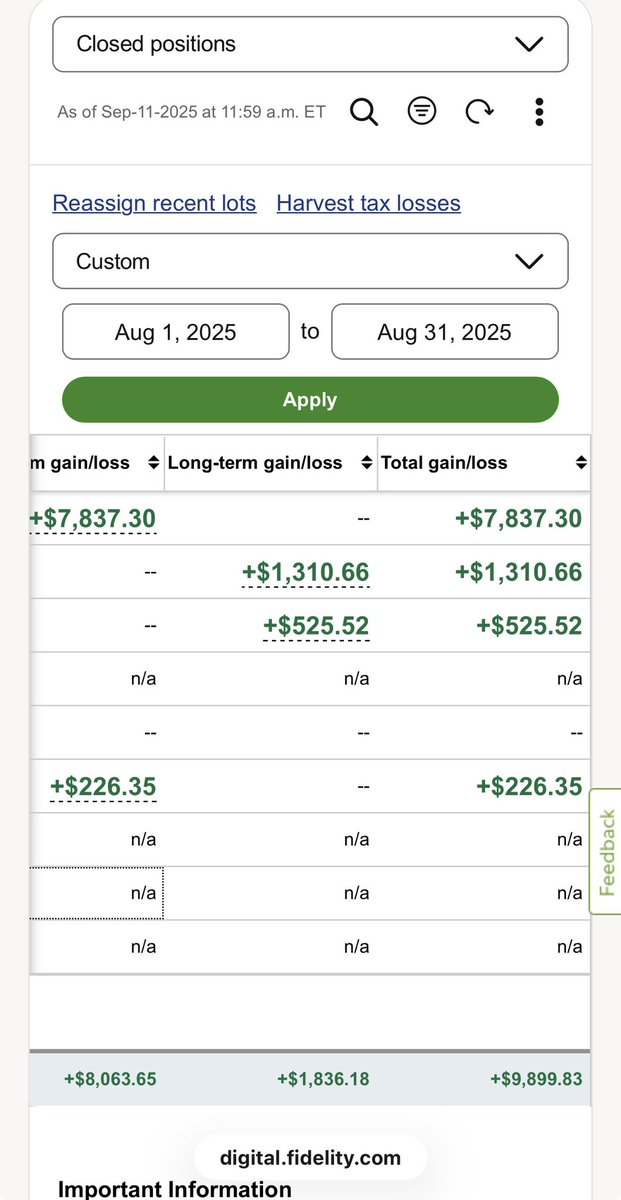621x1200 pixels.
Task: Expand the Custom date range dropdown
Action: point(310,261)
